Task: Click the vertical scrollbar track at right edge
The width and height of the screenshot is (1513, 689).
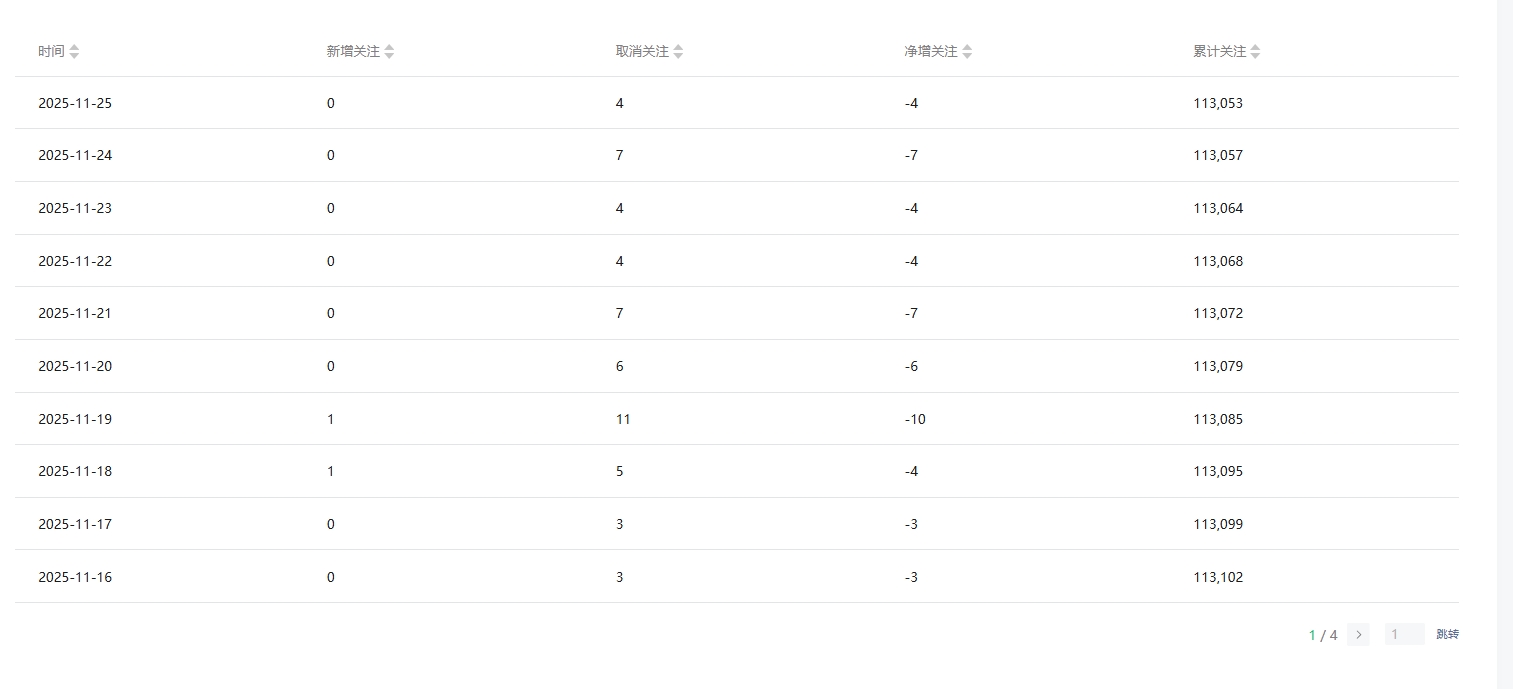Action: pos(1504,344)
